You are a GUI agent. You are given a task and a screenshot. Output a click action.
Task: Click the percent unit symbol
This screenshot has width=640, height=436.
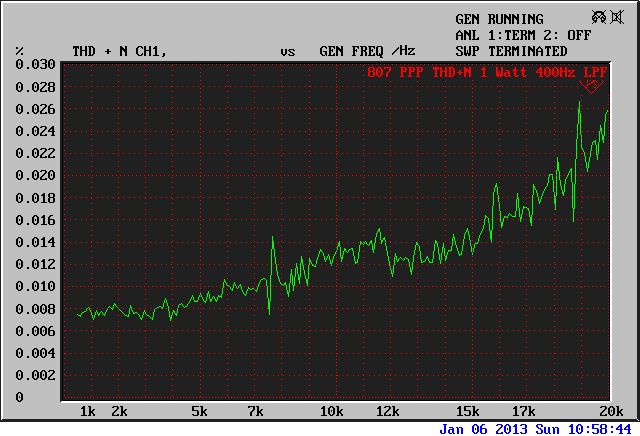click(x=20, y=51)
